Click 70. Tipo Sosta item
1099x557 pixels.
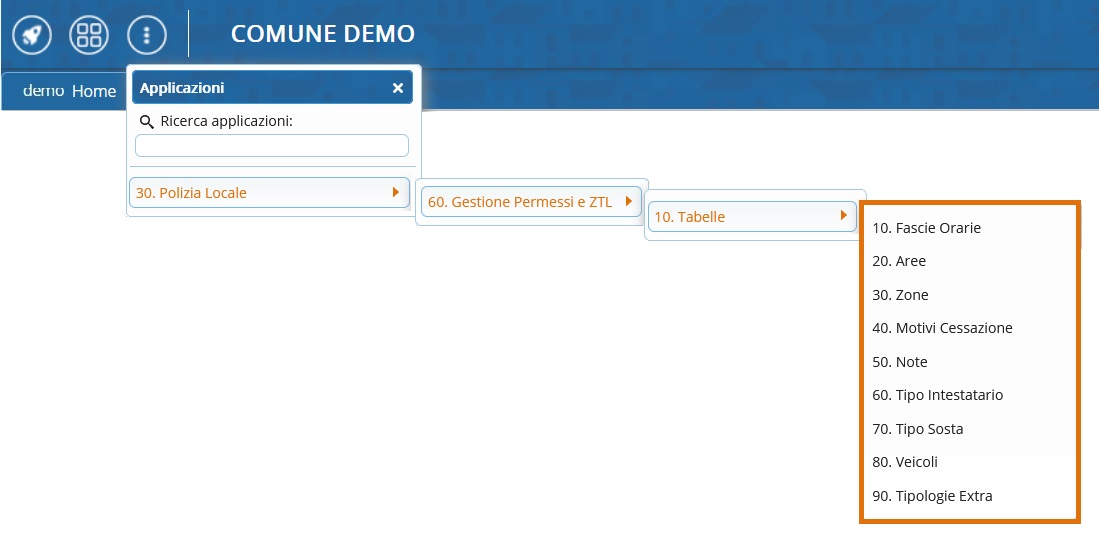917,429
